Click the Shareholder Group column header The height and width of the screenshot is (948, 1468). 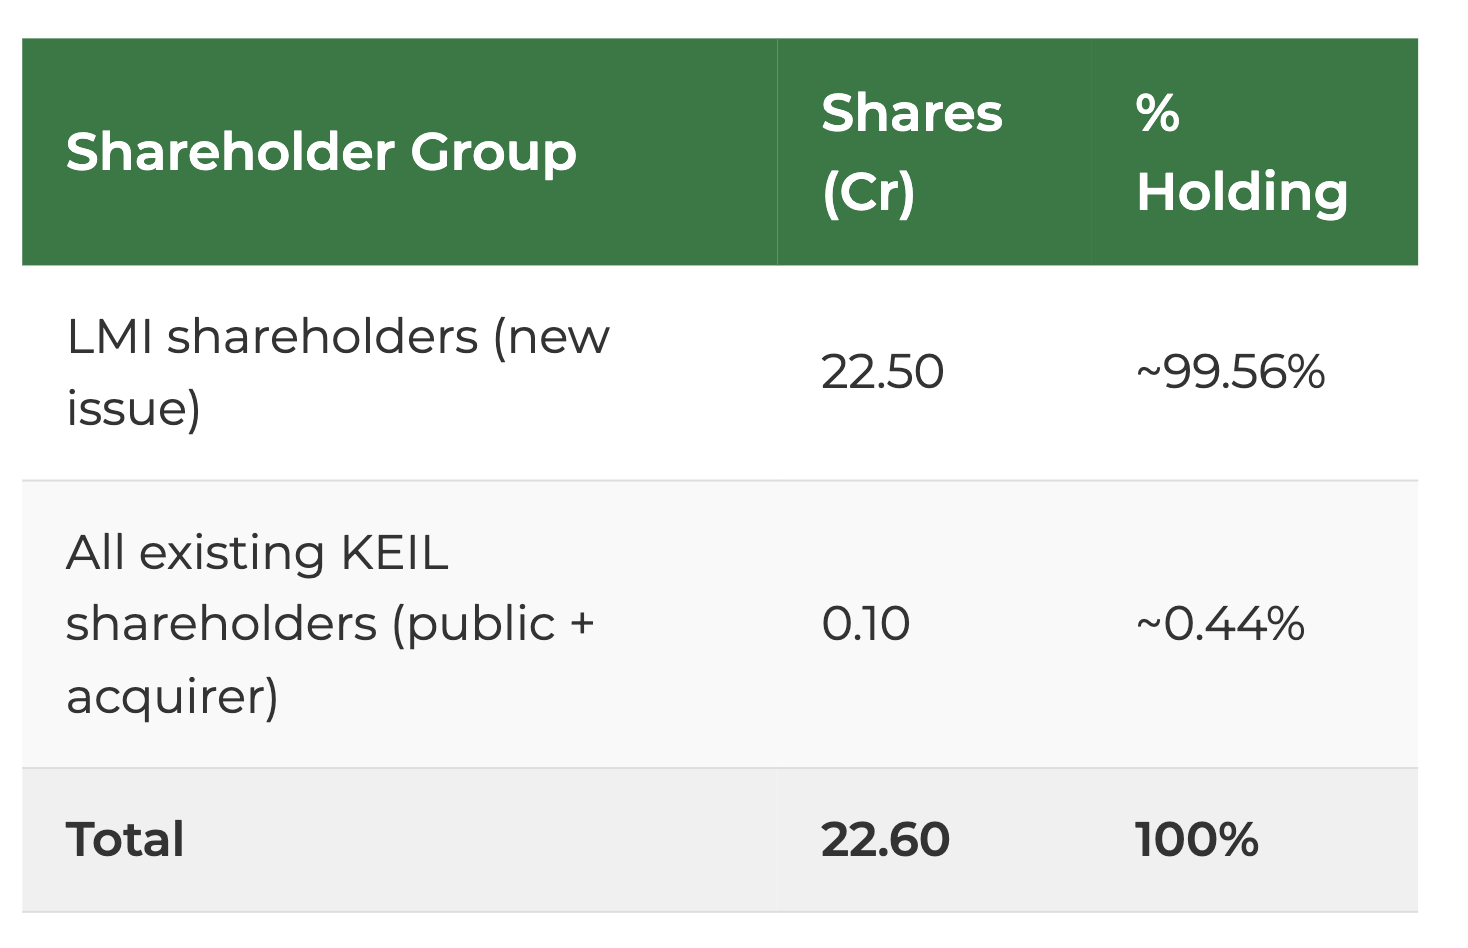pos(321,152)
